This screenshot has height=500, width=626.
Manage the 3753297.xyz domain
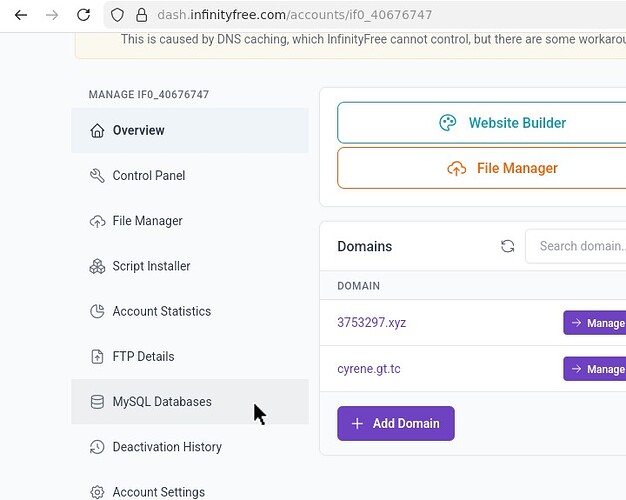[594, 323]
